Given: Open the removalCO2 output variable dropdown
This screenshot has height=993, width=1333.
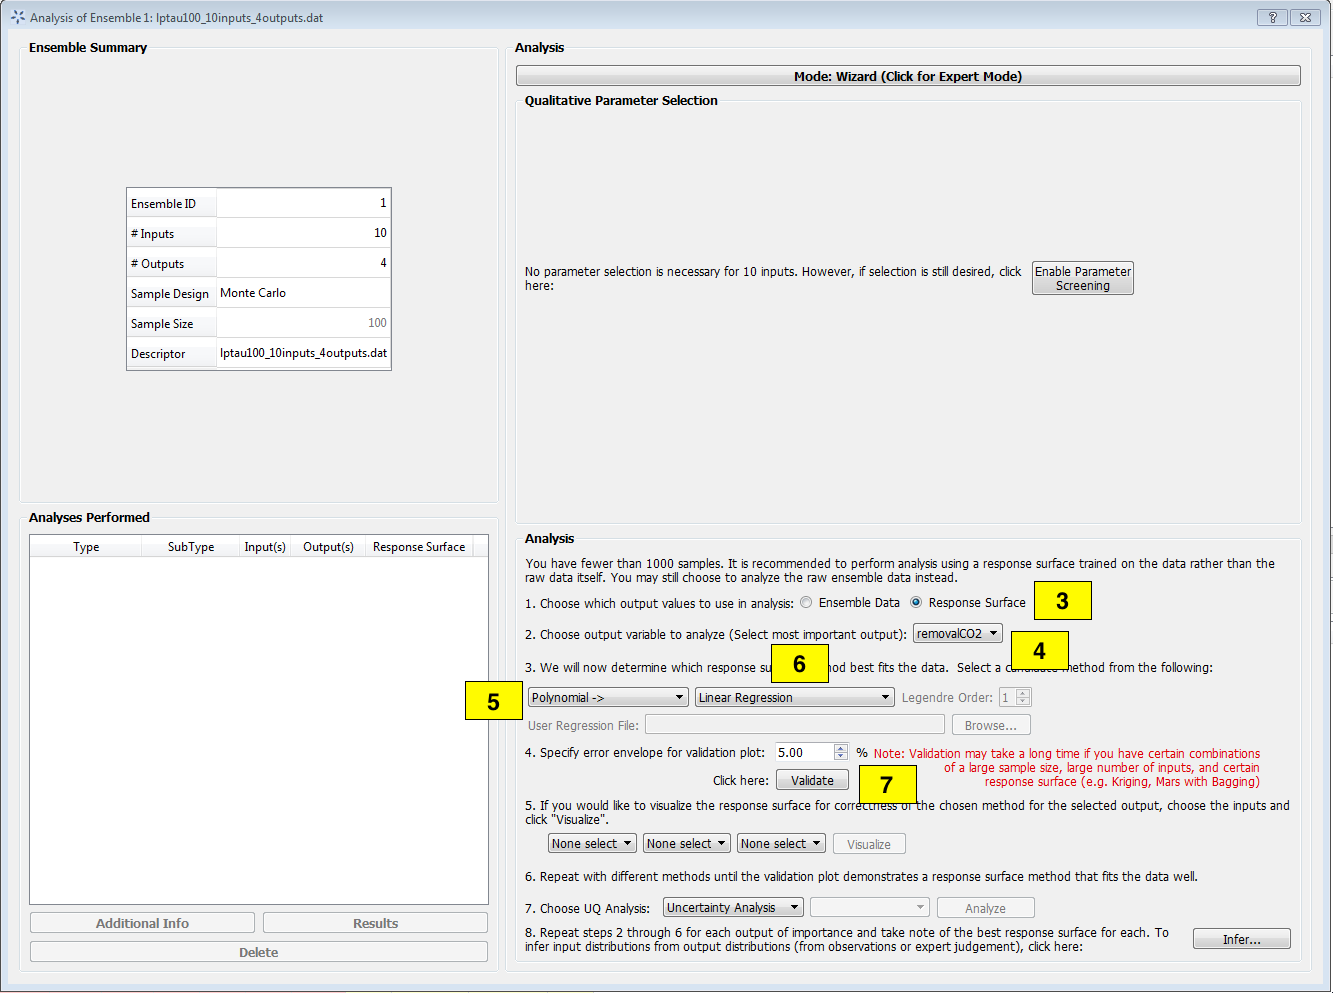Looking at the screenshot, I should pyautogui.click(x=957, y=632).
